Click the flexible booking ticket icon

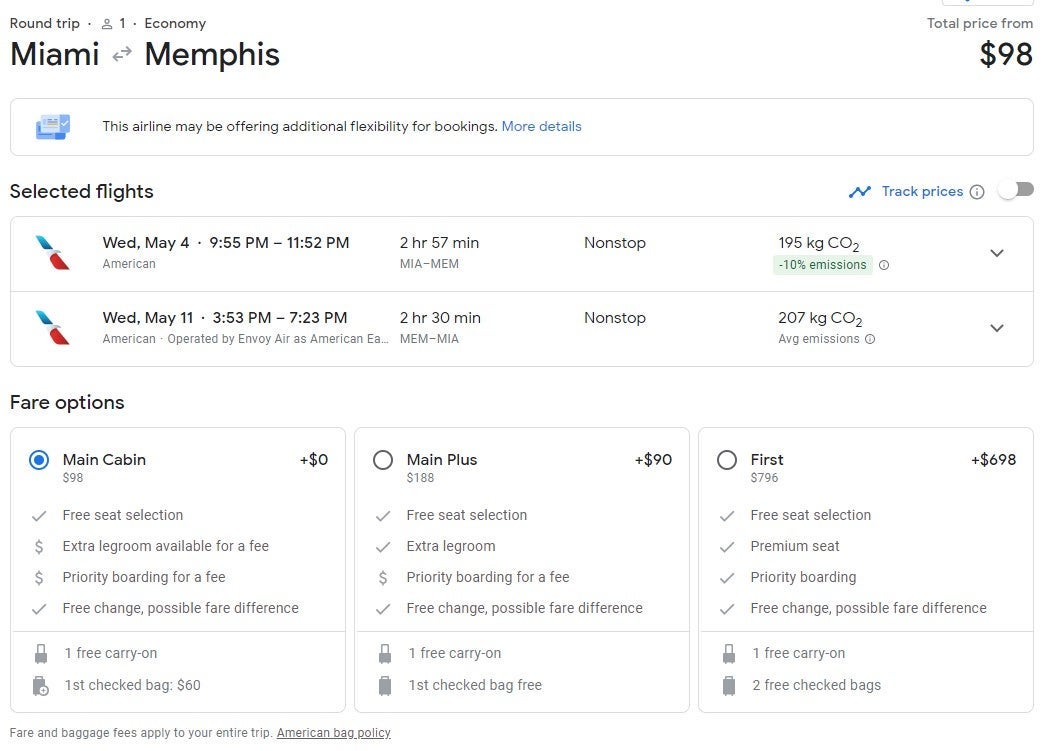coord(53,127)
